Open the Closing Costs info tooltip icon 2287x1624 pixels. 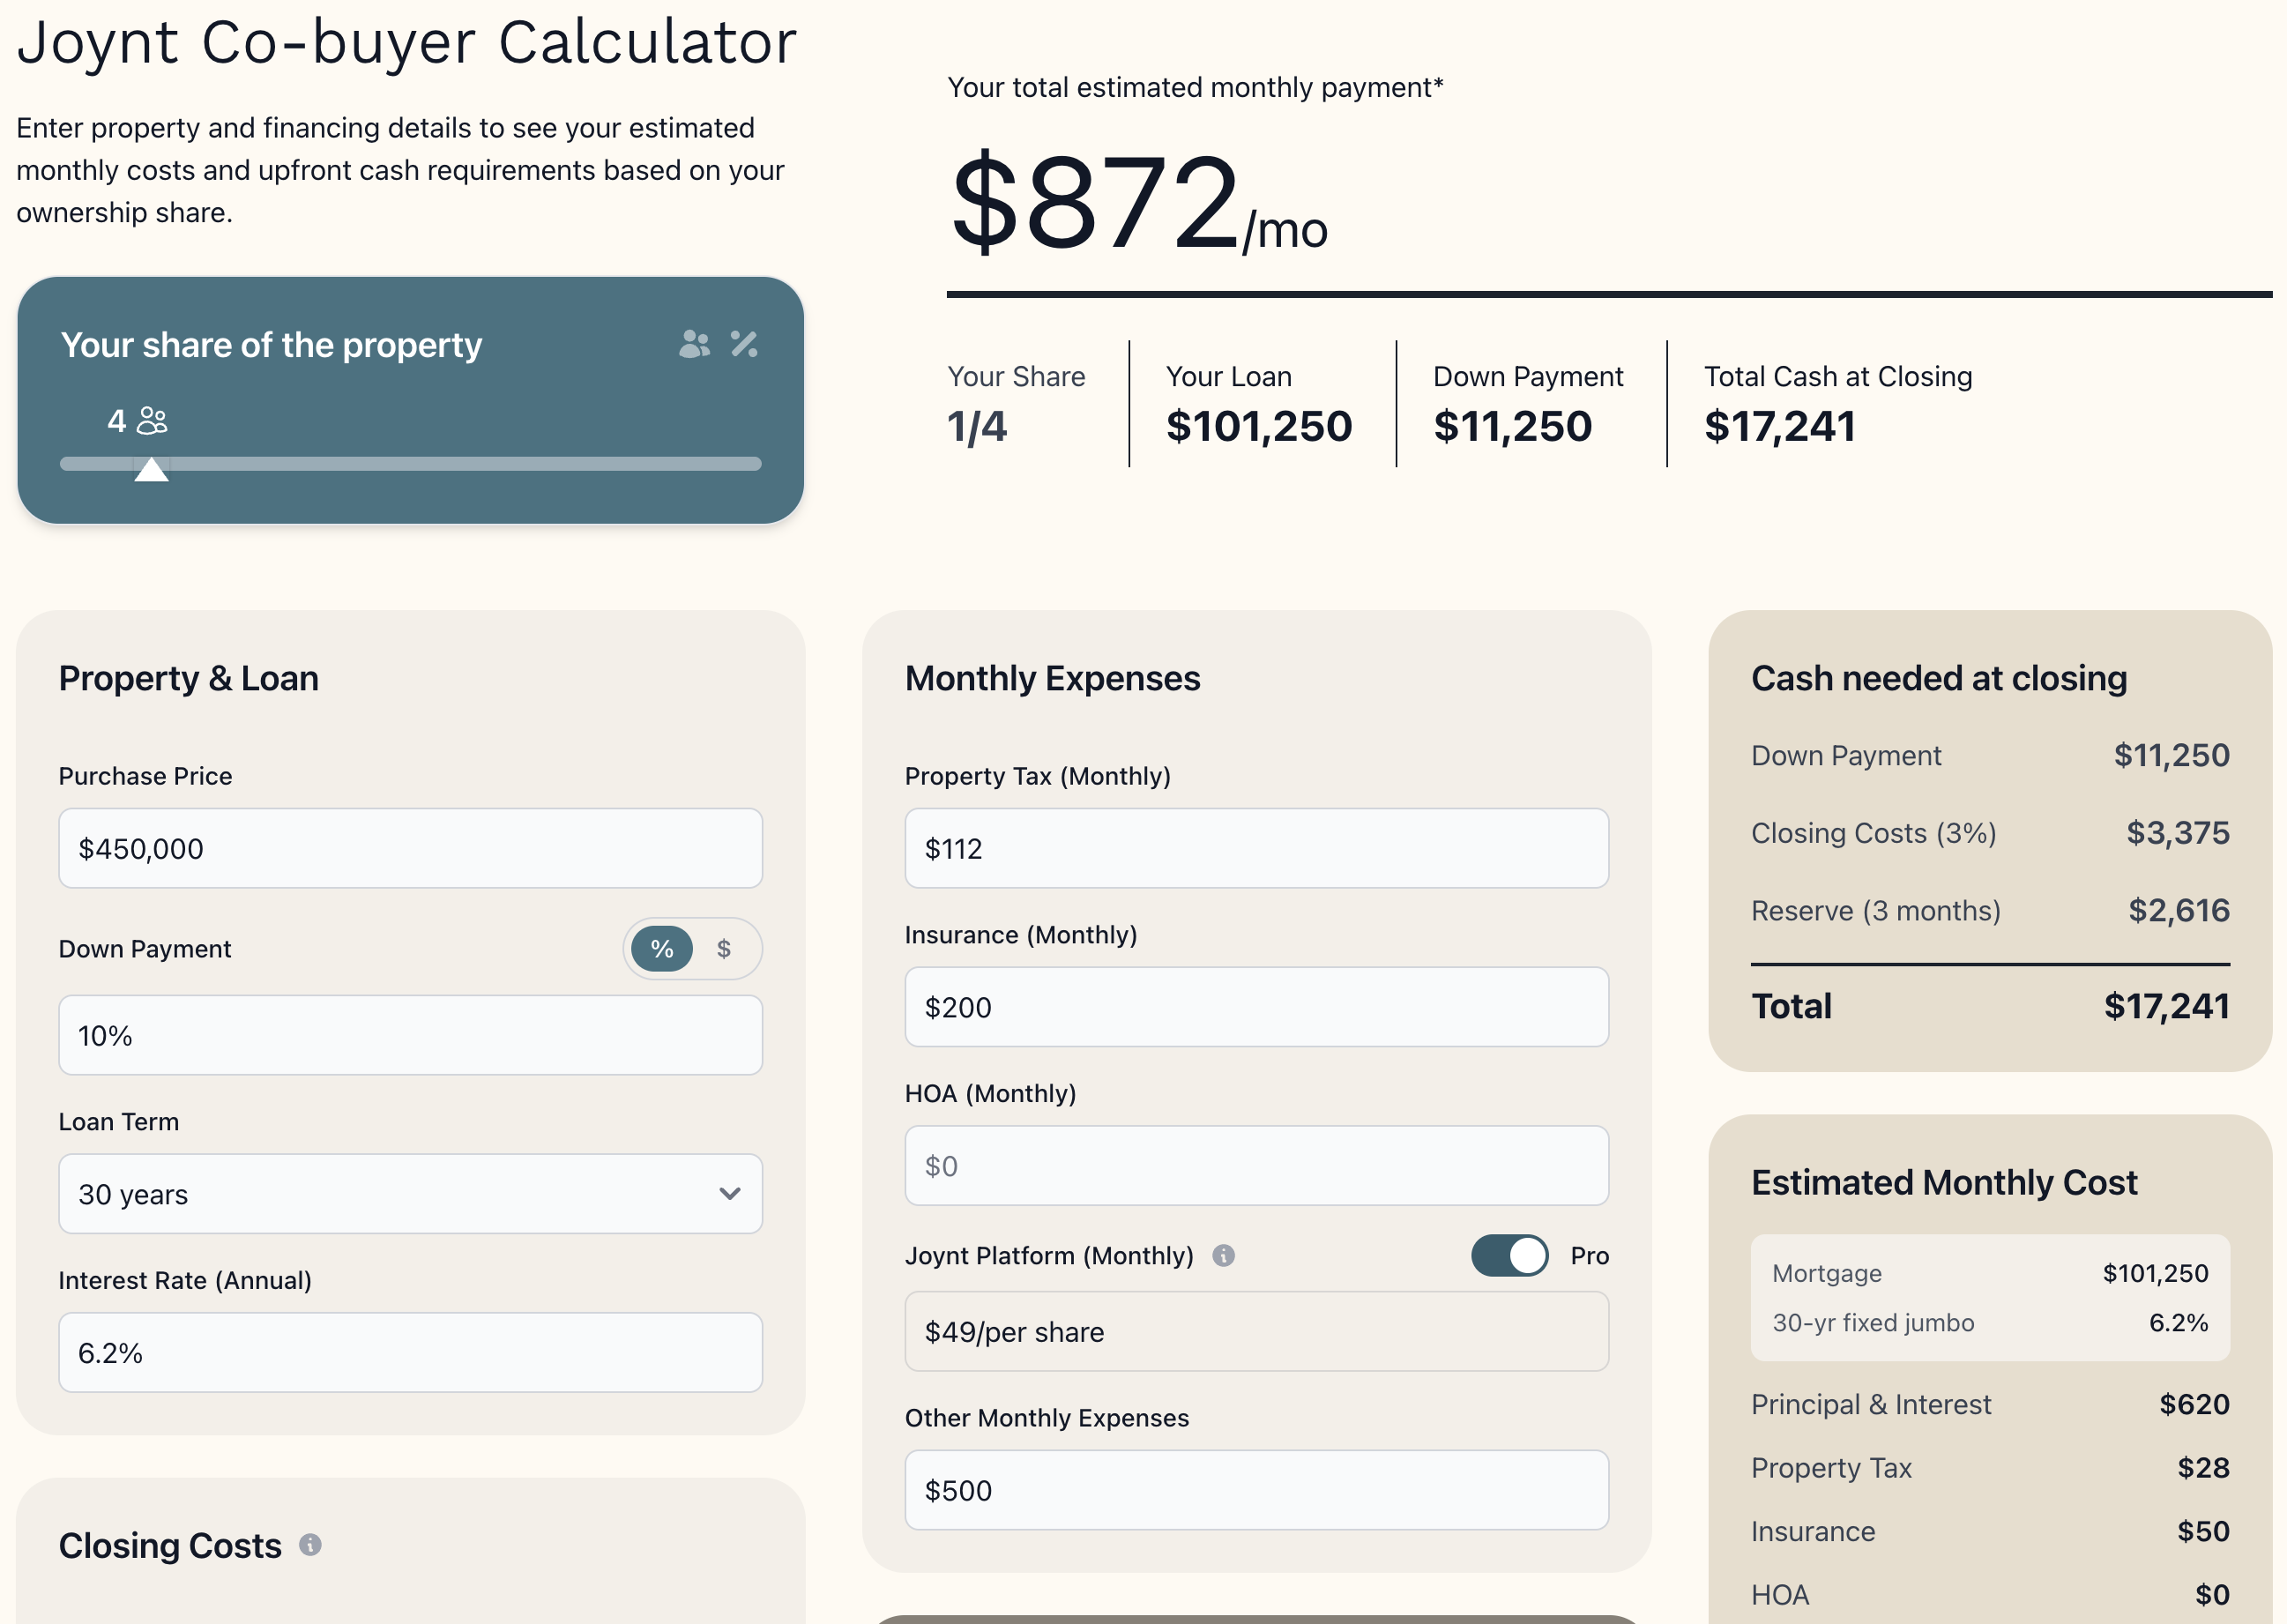[311, 1545]
